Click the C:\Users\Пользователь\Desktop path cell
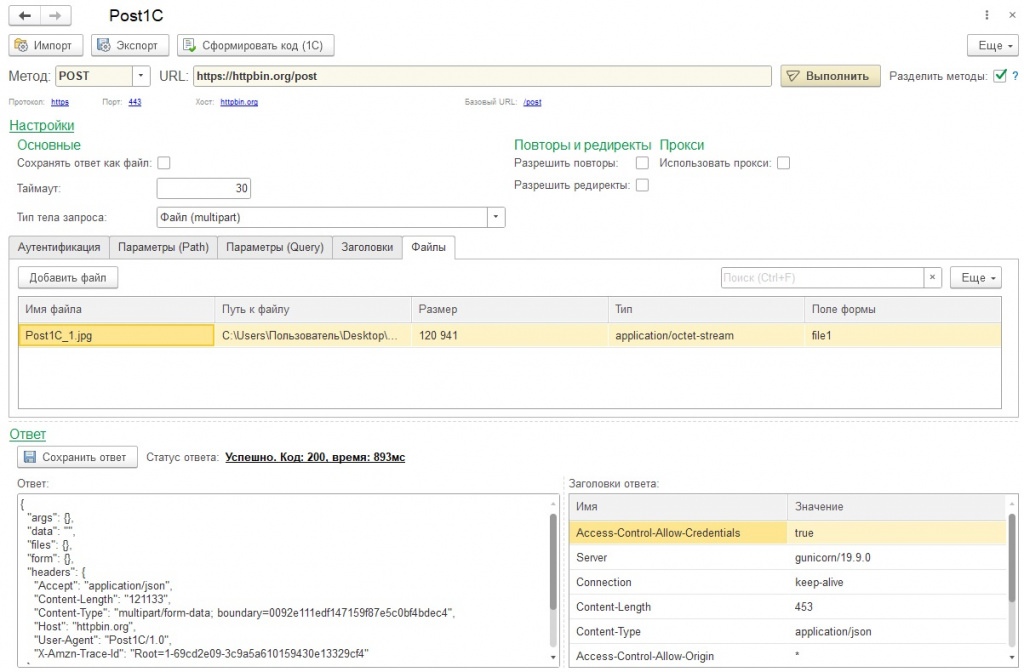The width and height of the screenshot is (1024, 672). [313, 336]
